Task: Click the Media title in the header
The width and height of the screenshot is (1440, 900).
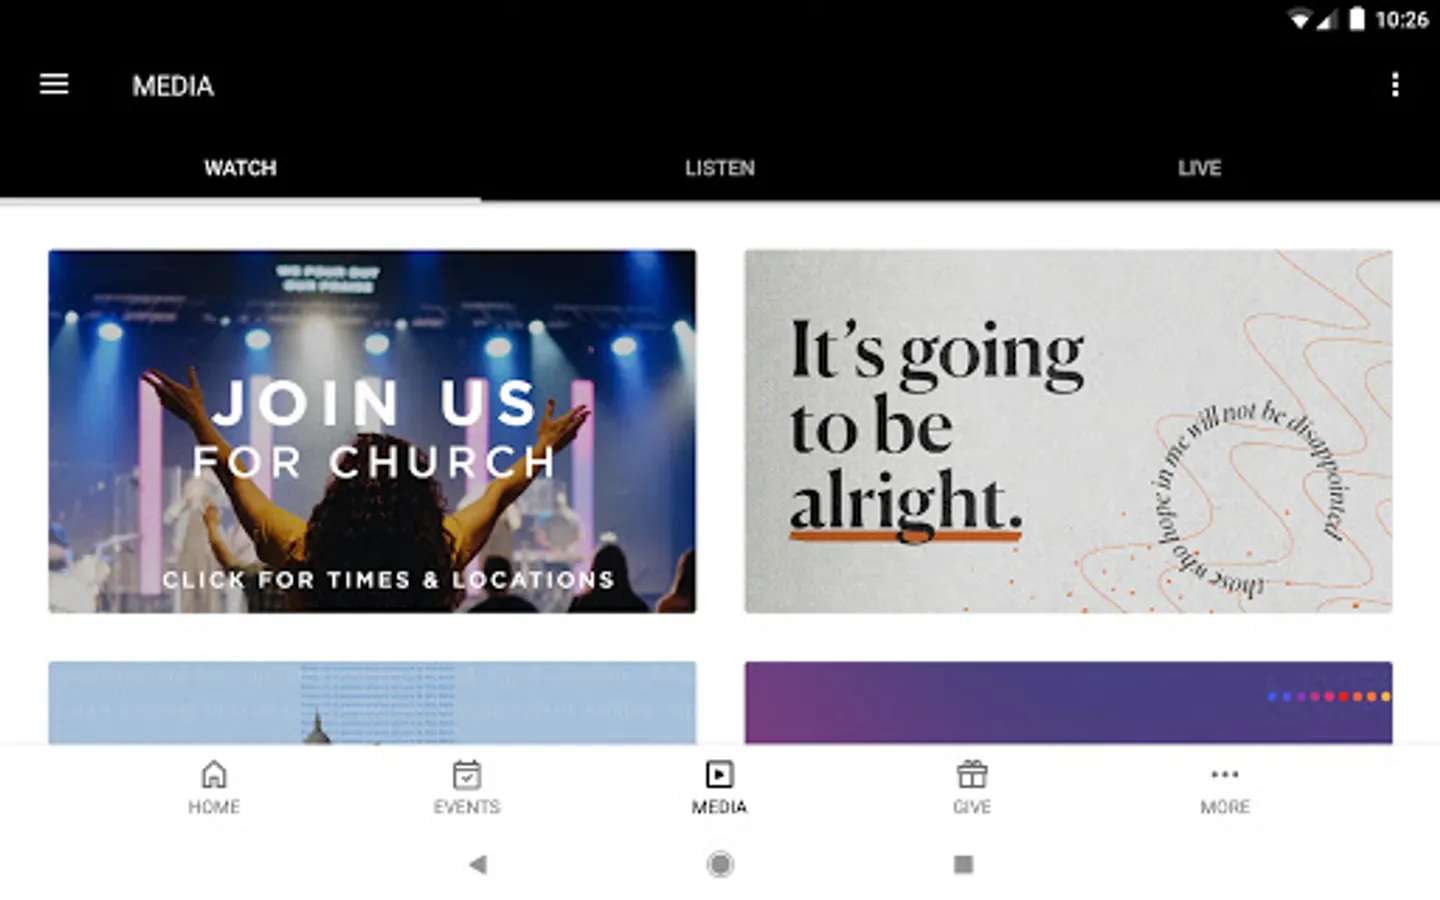Action: click(x=173, y=86)
